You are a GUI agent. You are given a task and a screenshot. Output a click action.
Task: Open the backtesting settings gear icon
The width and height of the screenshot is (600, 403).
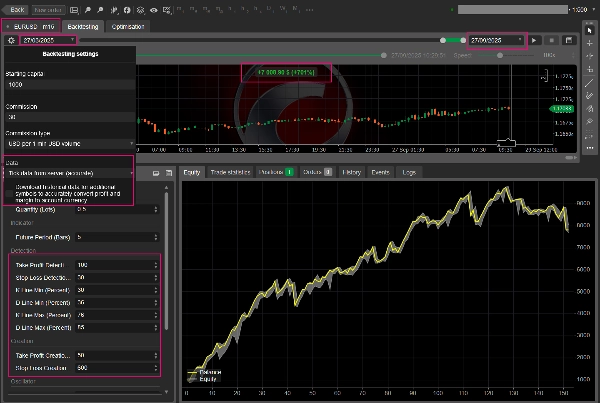(10, 40)
